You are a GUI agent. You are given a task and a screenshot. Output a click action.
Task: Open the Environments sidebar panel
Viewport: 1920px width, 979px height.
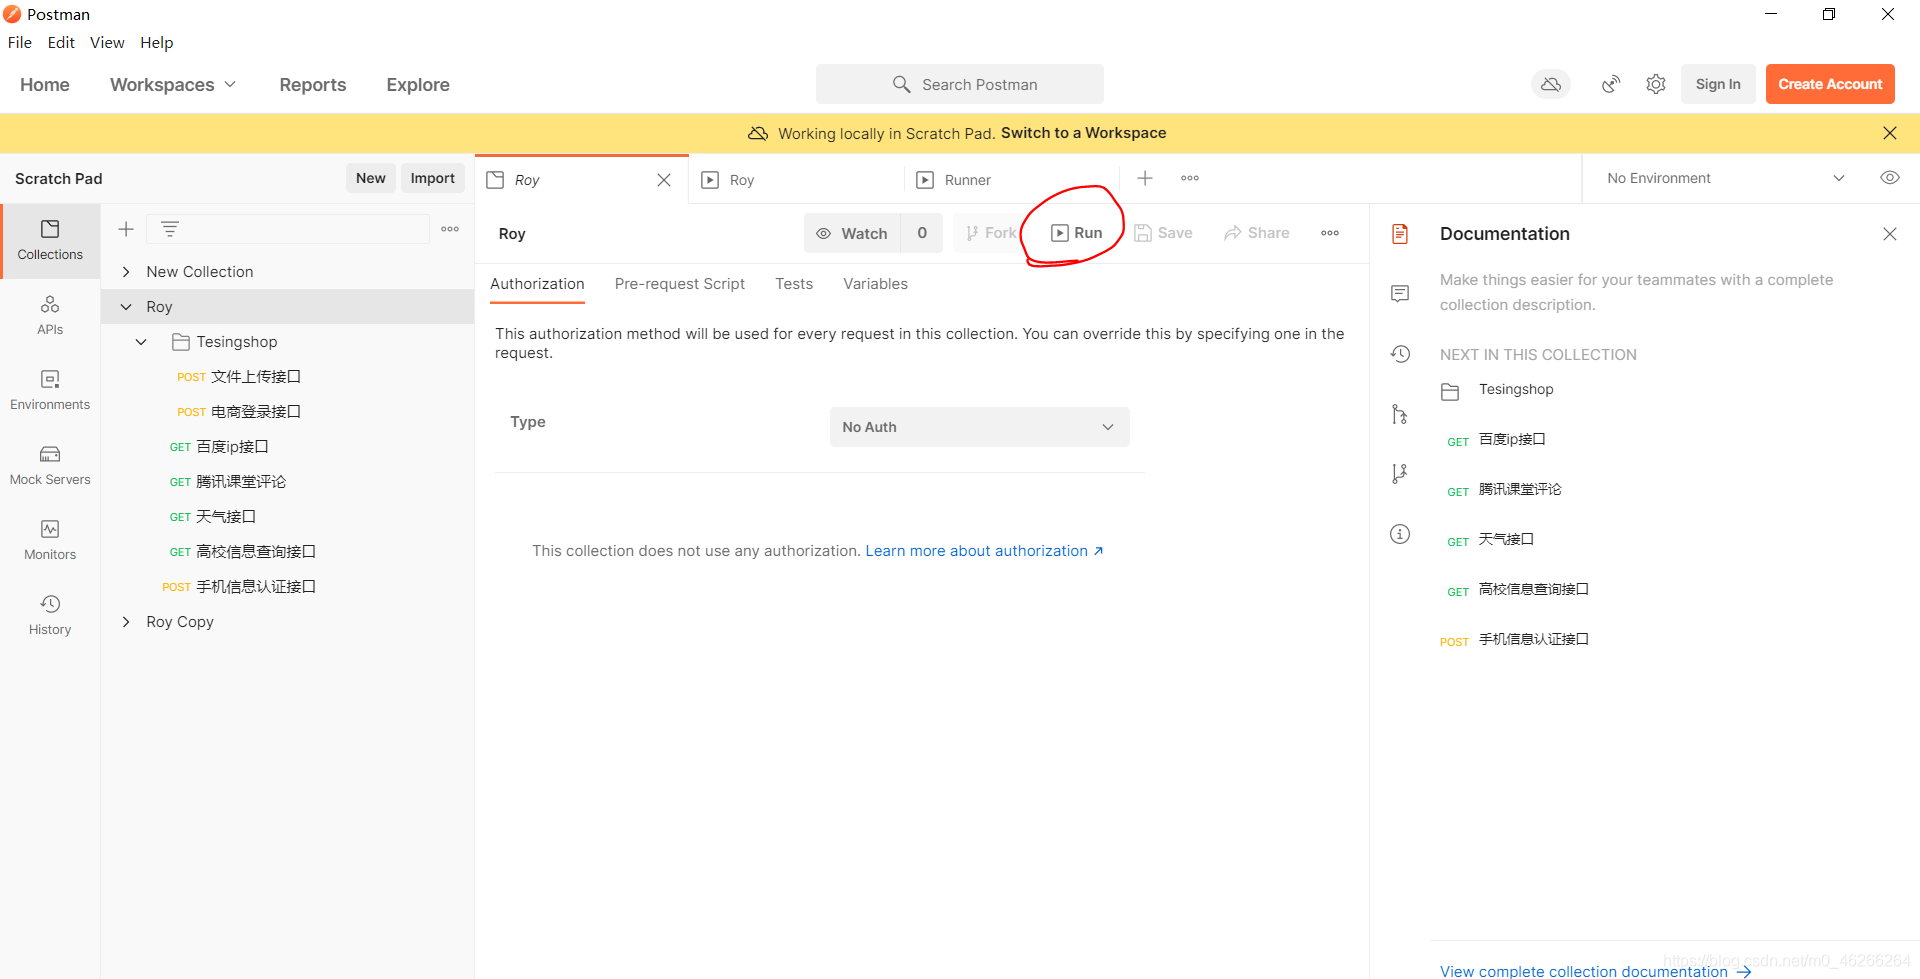(x=50, y=390)
